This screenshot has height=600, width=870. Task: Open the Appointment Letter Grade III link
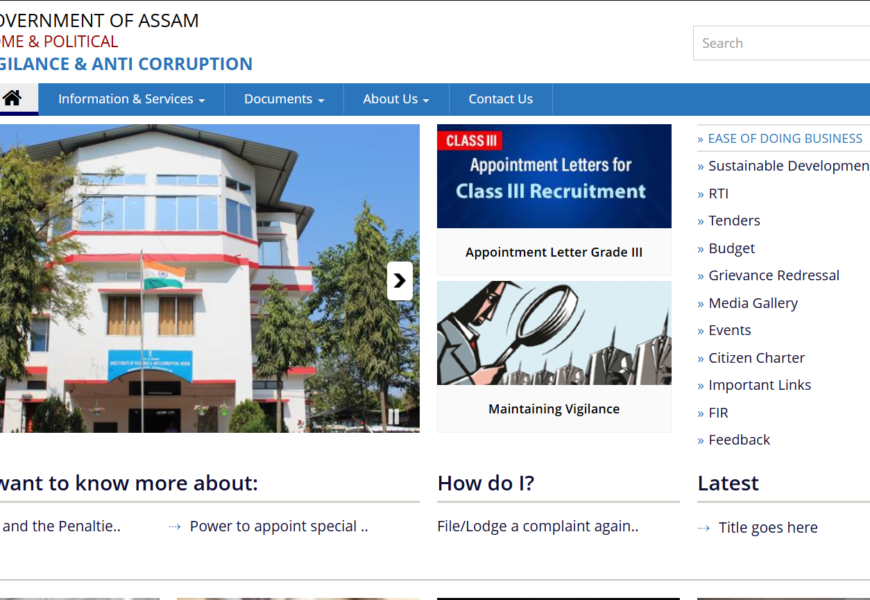(554, 252)
